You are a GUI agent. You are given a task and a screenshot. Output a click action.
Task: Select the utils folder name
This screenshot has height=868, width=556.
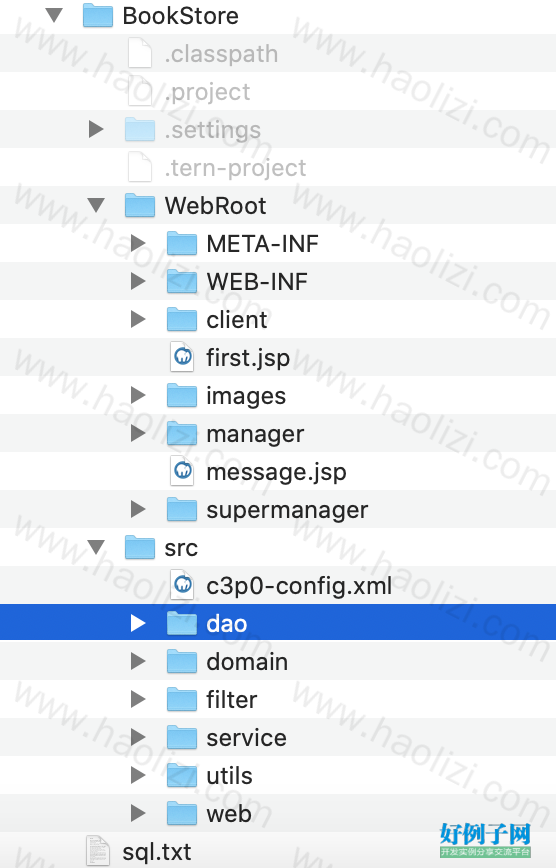(230, 776)
